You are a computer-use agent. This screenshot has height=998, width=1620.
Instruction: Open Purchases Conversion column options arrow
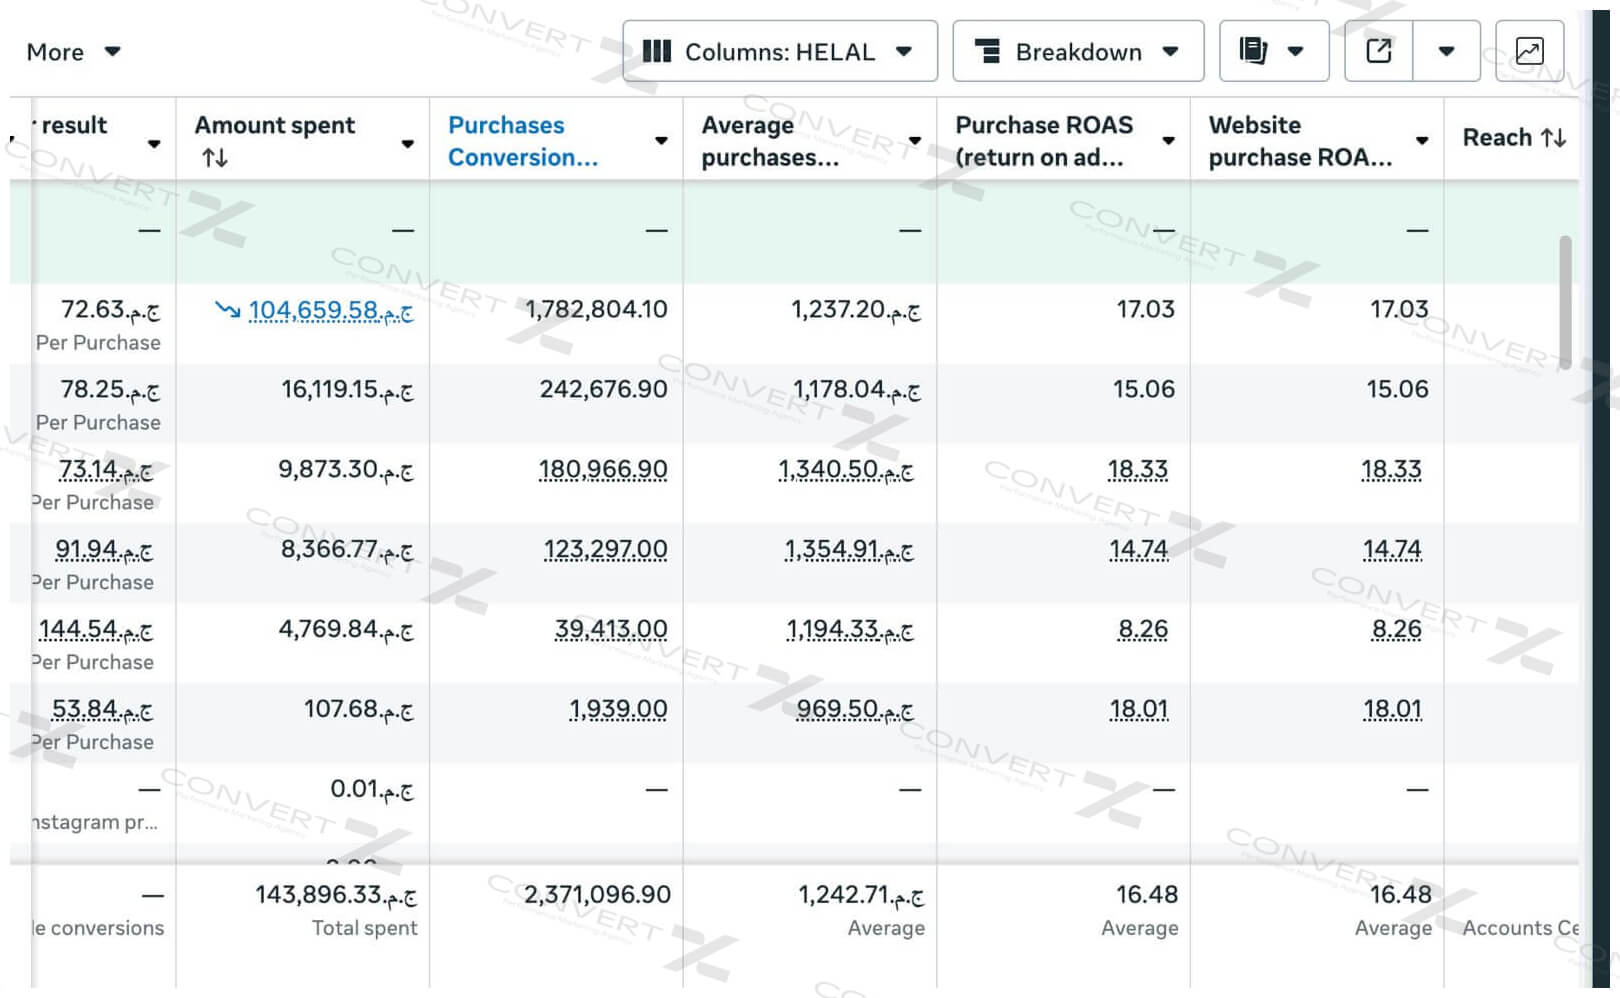(661, 141)
